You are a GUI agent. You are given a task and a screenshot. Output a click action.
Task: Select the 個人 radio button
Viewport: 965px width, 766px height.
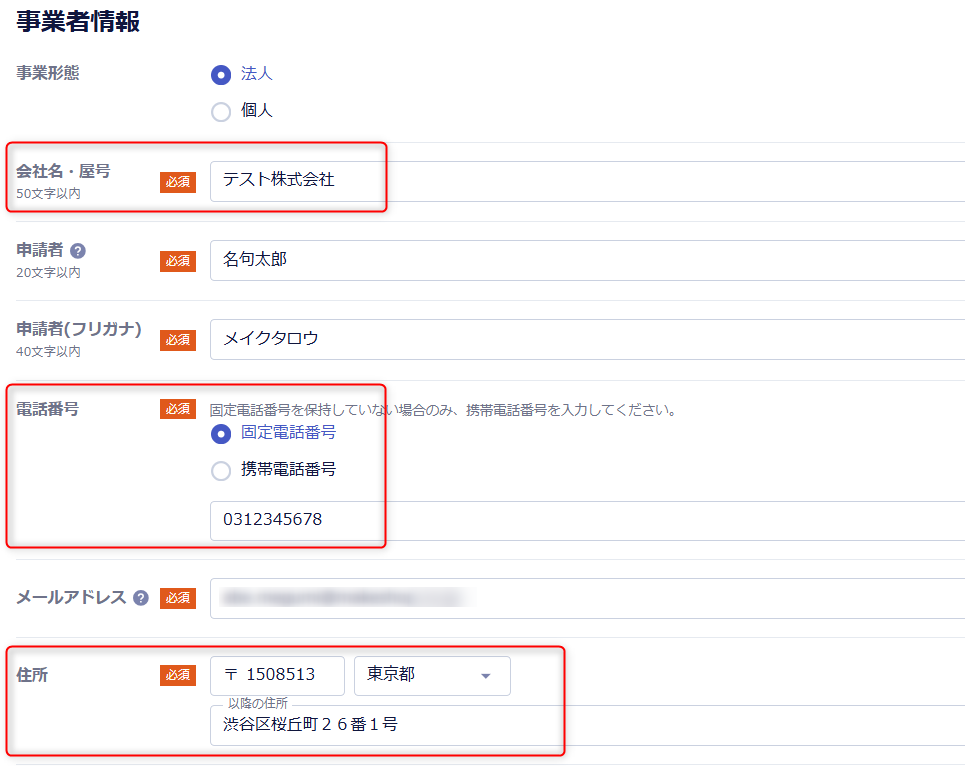221,112
